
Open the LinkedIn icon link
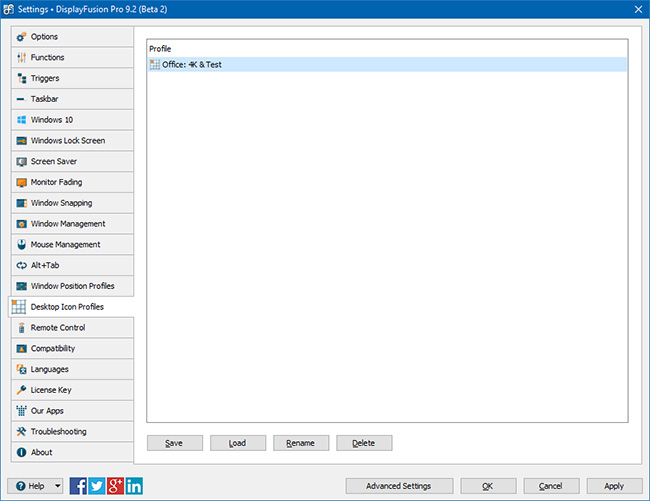pyautogui.click(x=133, y=486)
